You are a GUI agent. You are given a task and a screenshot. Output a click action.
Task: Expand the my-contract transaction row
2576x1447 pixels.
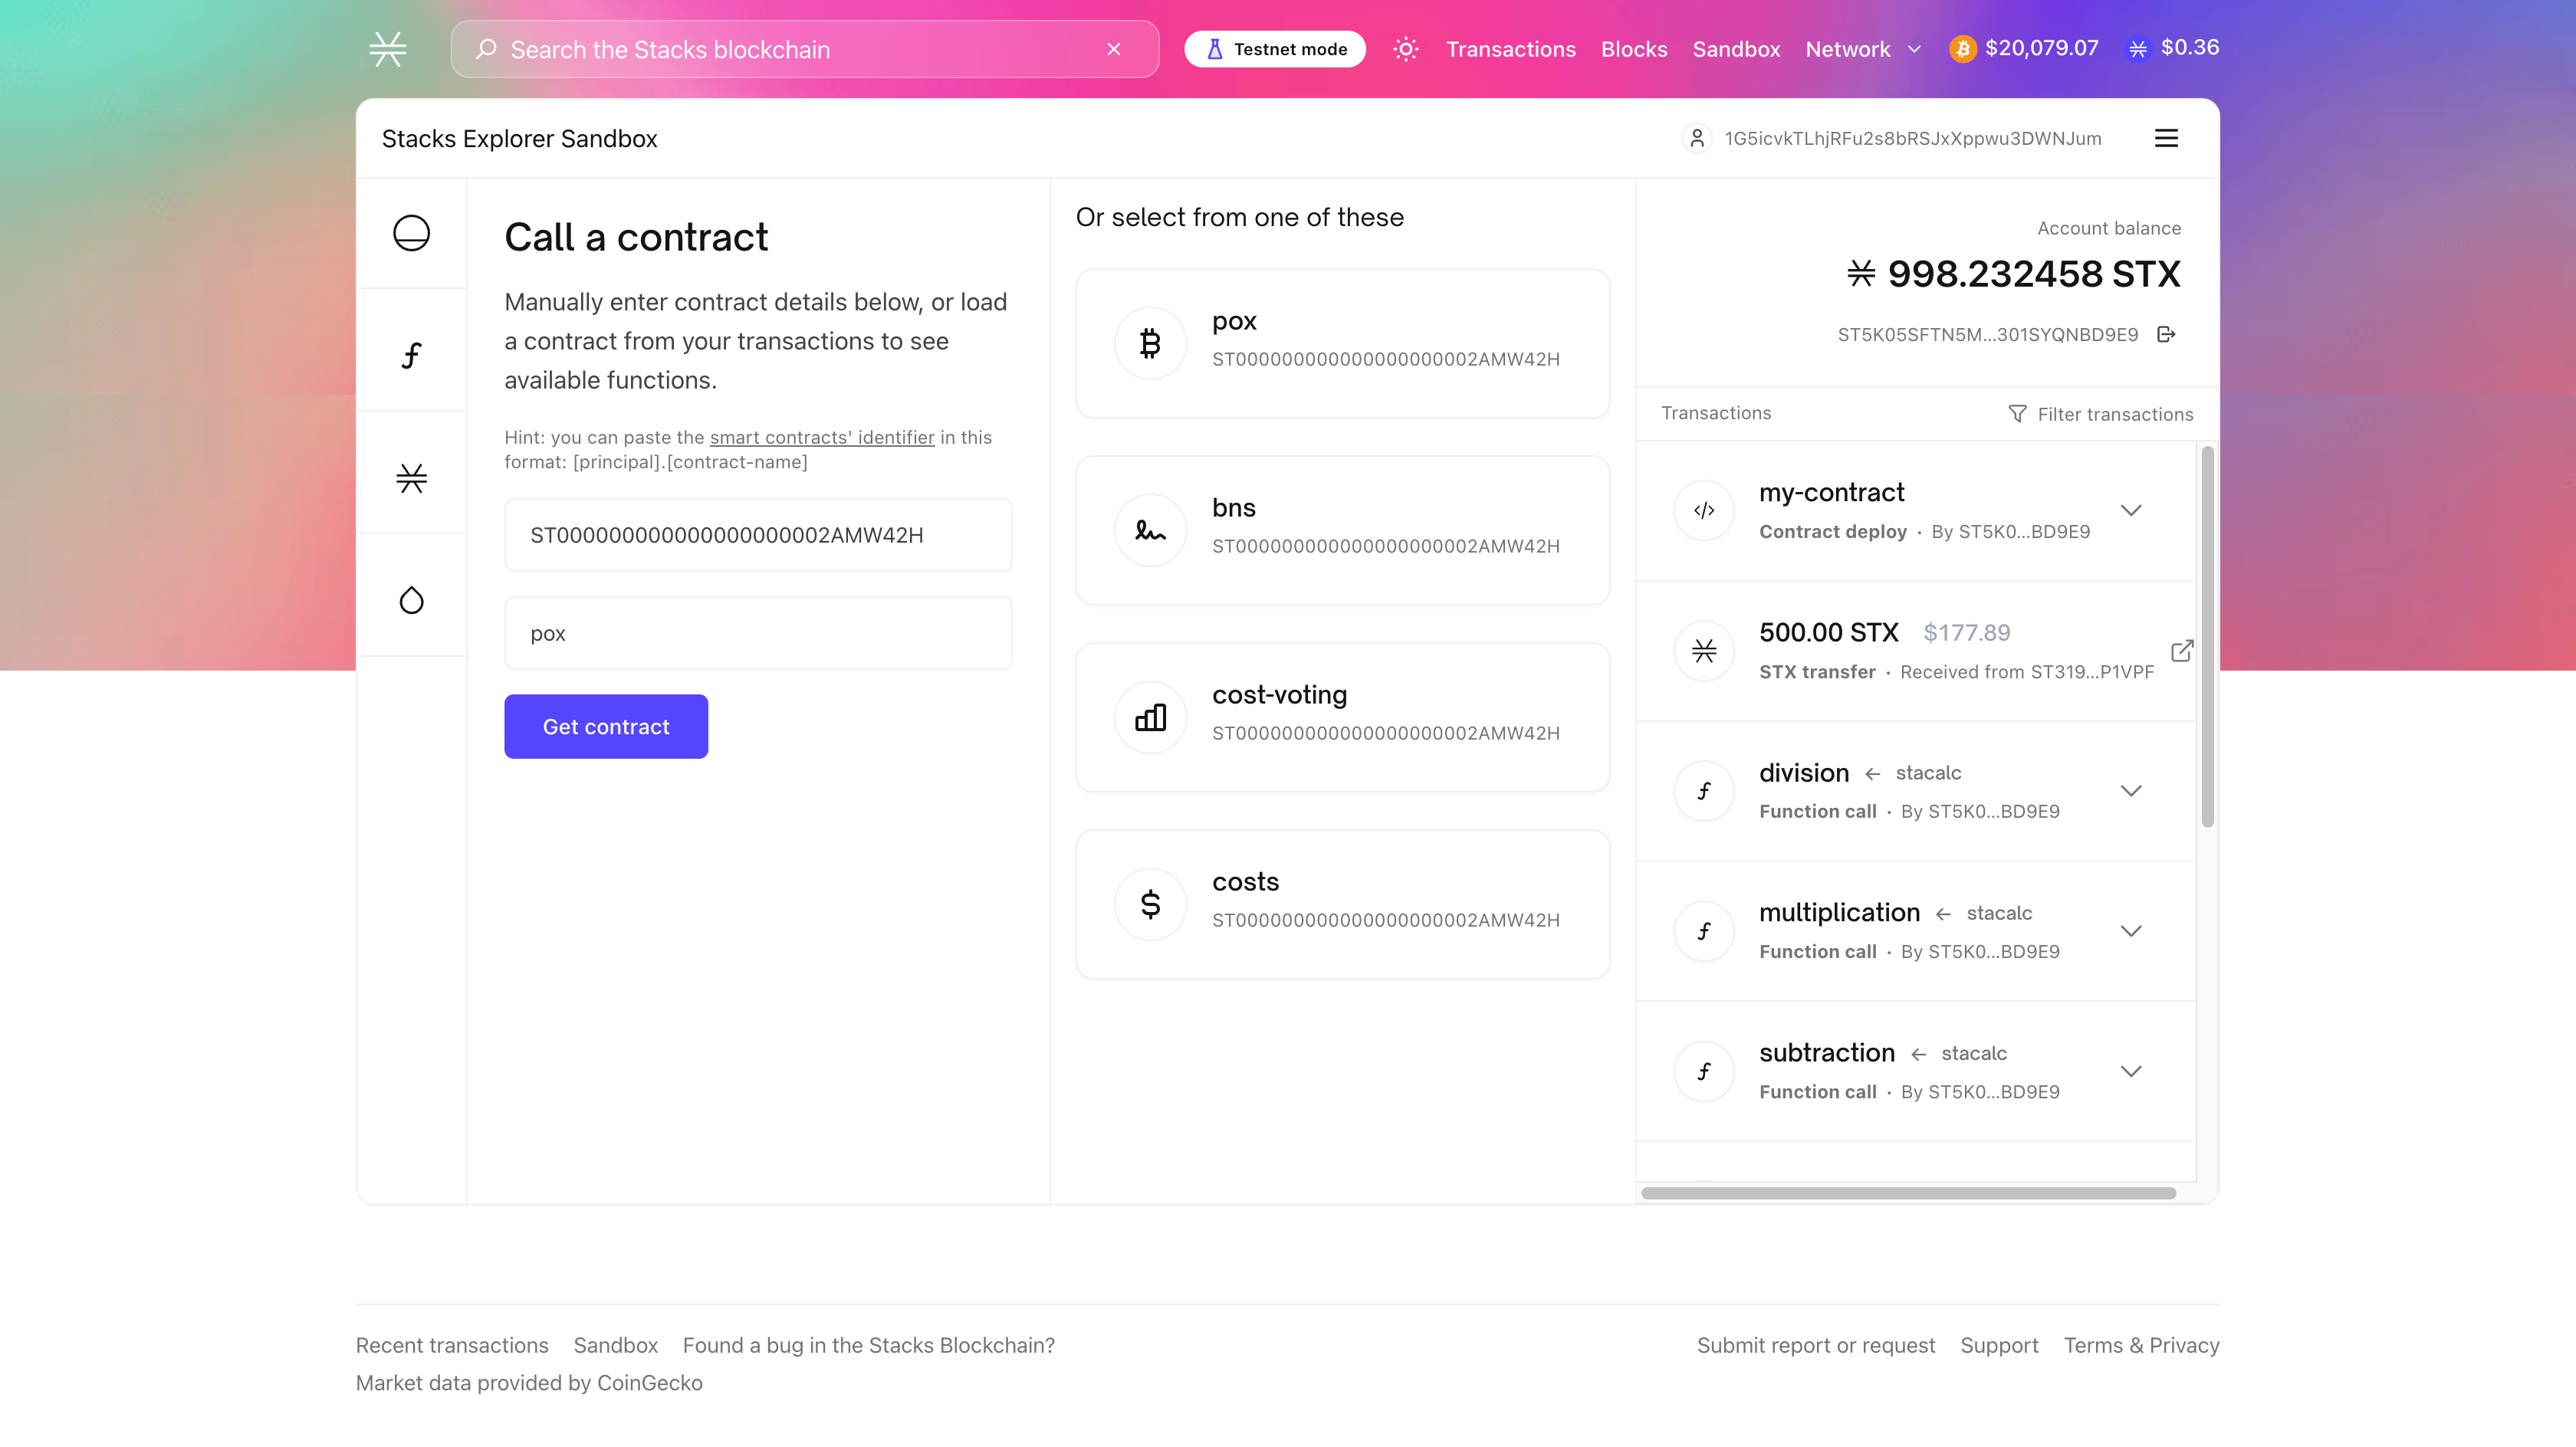2131,511
